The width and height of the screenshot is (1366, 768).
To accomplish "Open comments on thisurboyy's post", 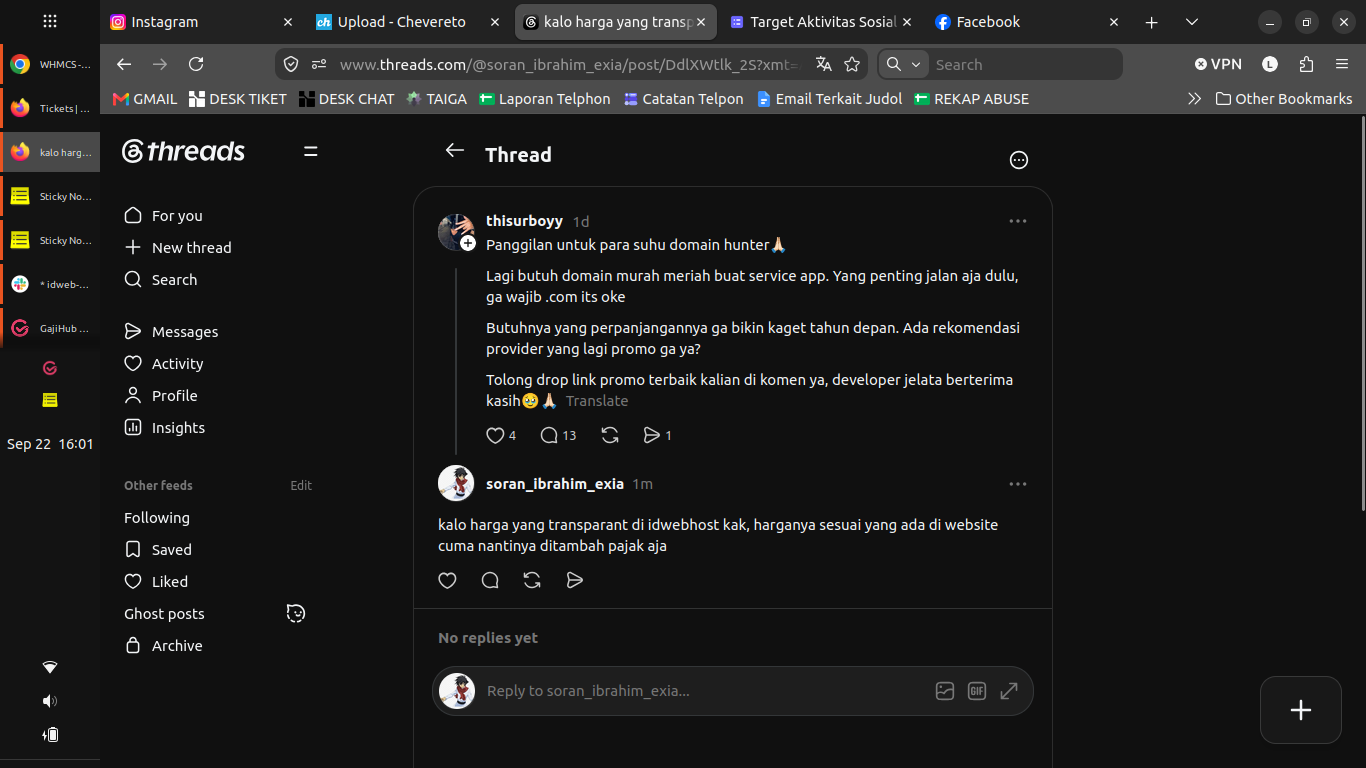I will click(x=558, y=435).
